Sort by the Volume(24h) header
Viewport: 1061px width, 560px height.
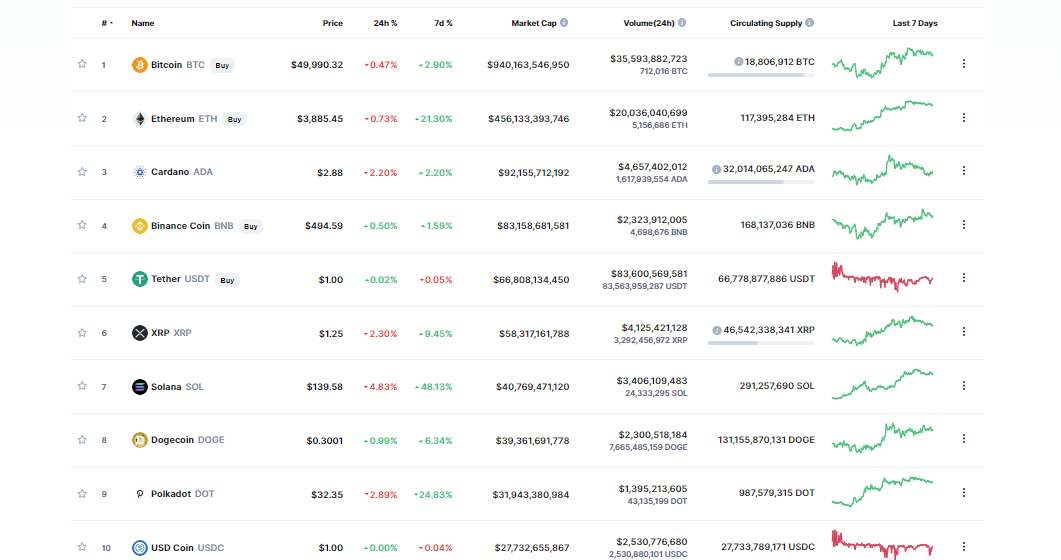pyautogui.click(x=649, y=23)
